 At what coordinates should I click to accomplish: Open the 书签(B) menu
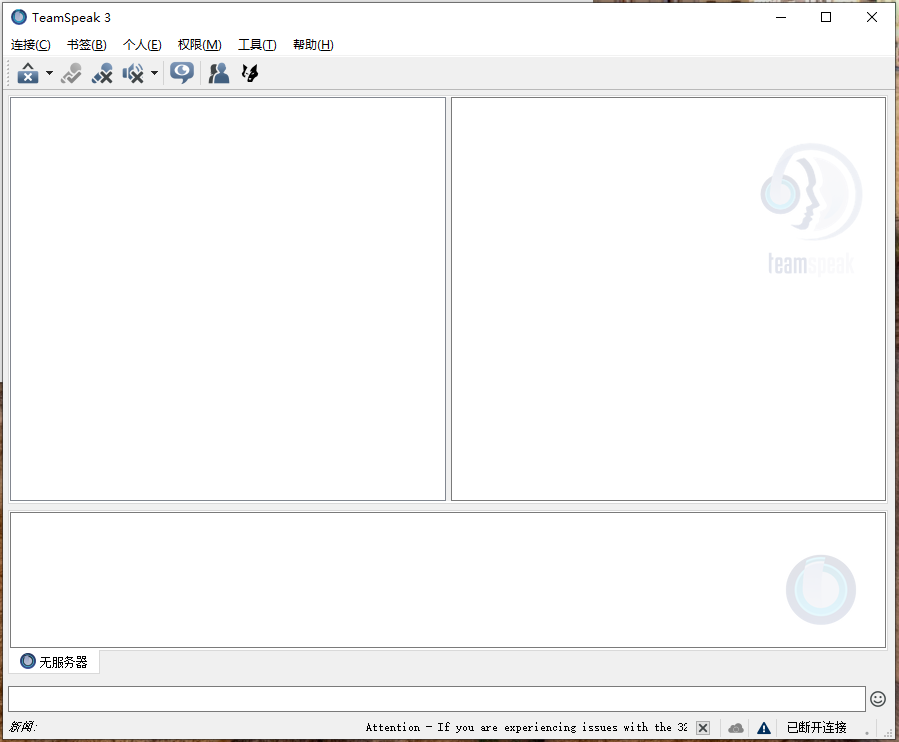pyautogui.click(x=87, y=45)
